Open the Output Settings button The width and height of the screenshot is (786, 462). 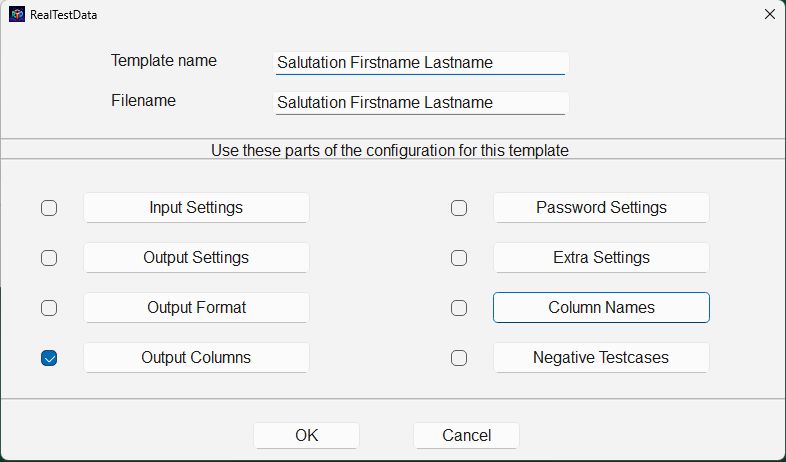196,258
